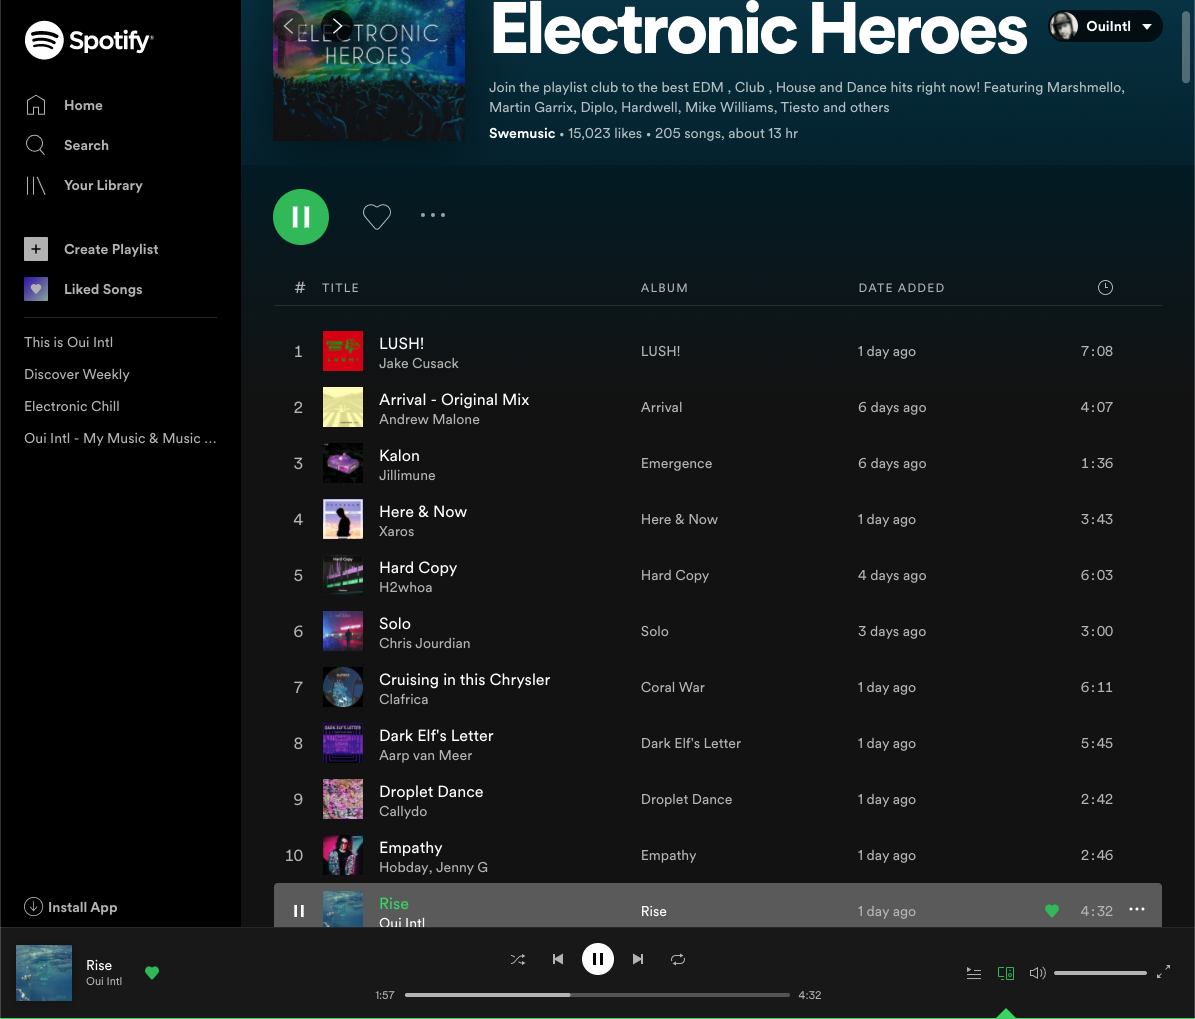Open connect to a device menu
The image size is (1195, 1019).
[x=1006, y=973]
